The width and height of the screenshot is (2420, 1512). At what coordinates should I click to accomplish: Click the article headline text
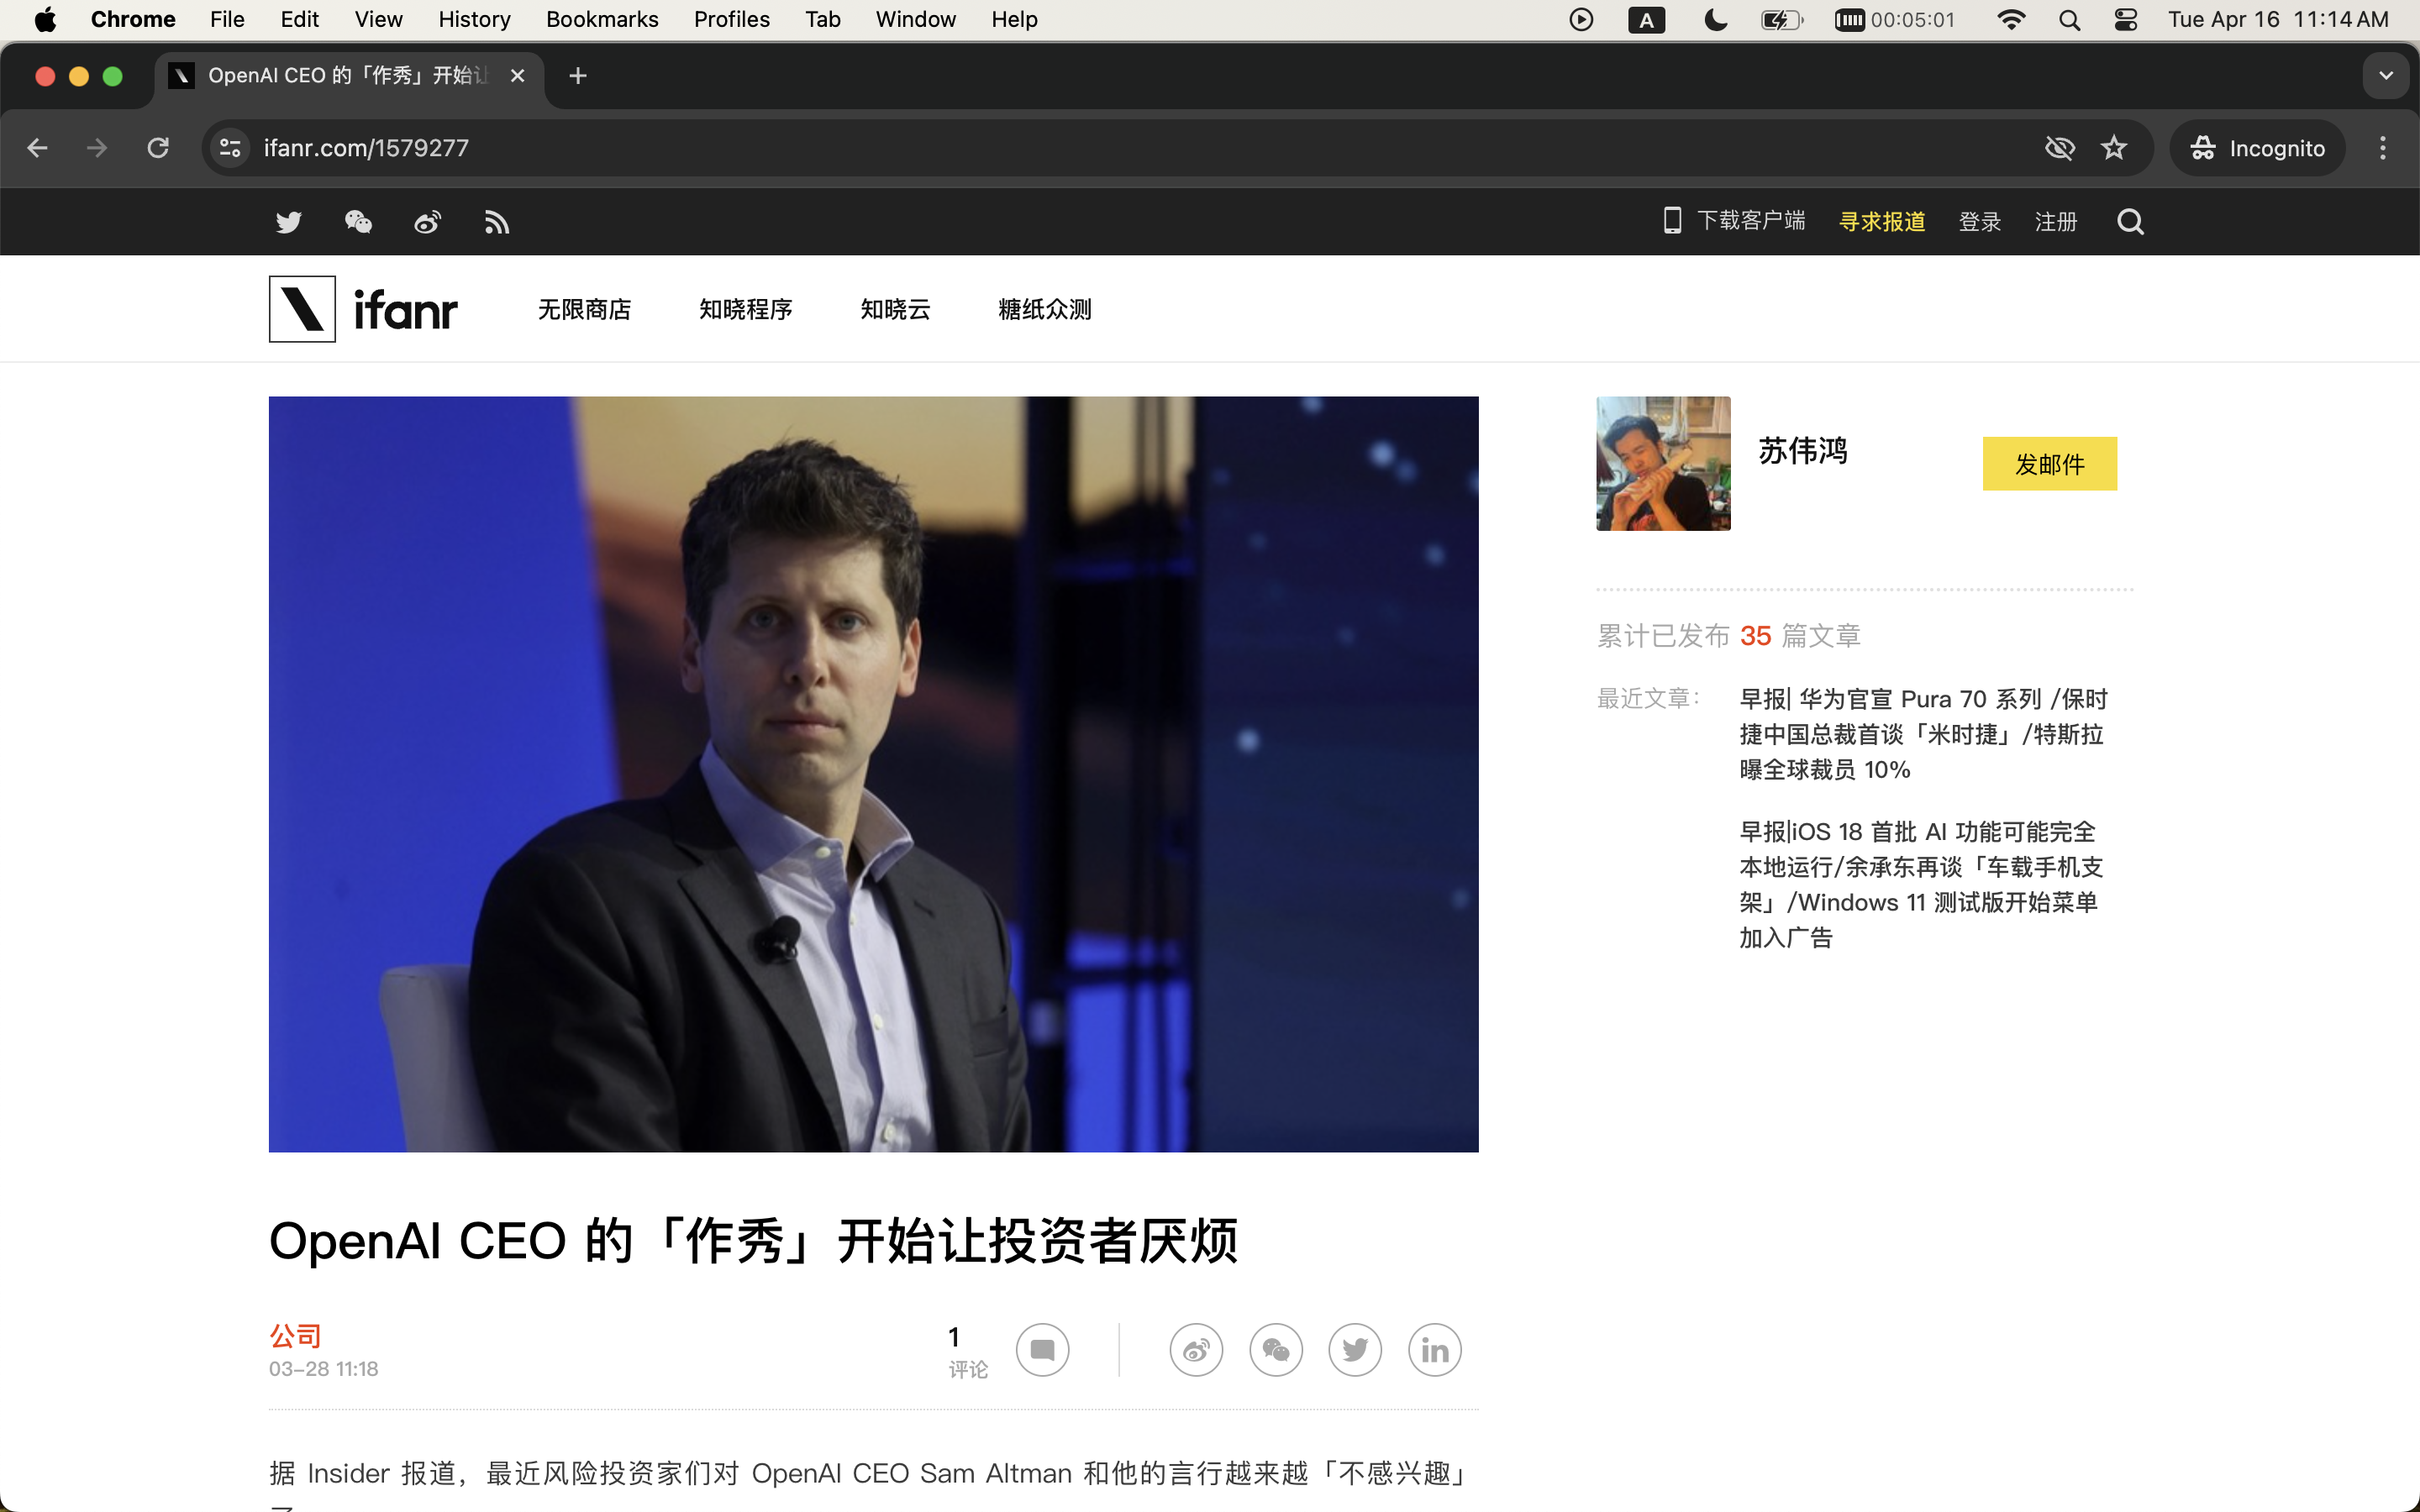click(x=754, y=1241)
